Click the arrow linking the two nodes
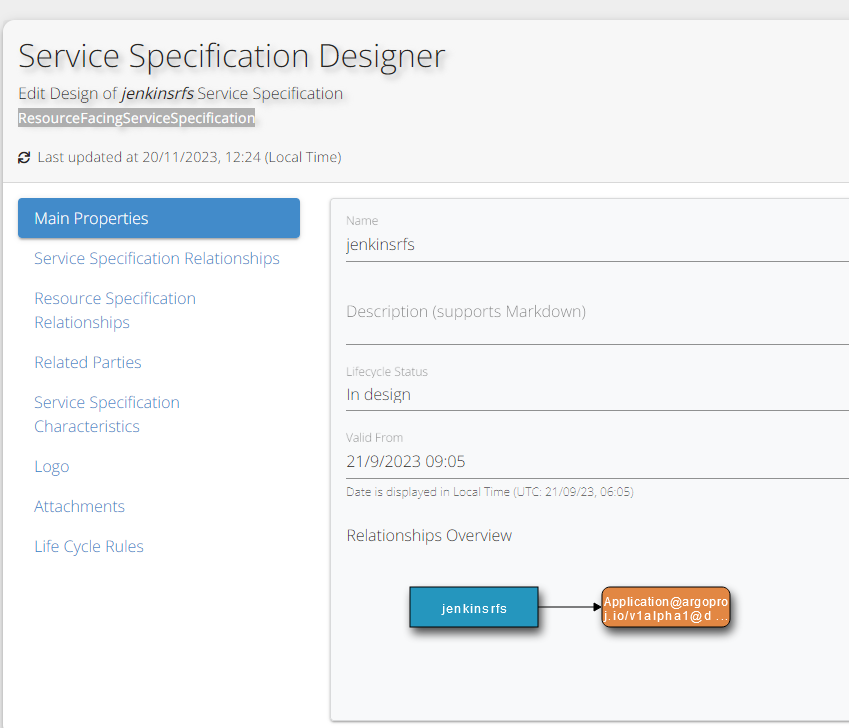This screenshot has height=728, width=849. tap(570, 607)
